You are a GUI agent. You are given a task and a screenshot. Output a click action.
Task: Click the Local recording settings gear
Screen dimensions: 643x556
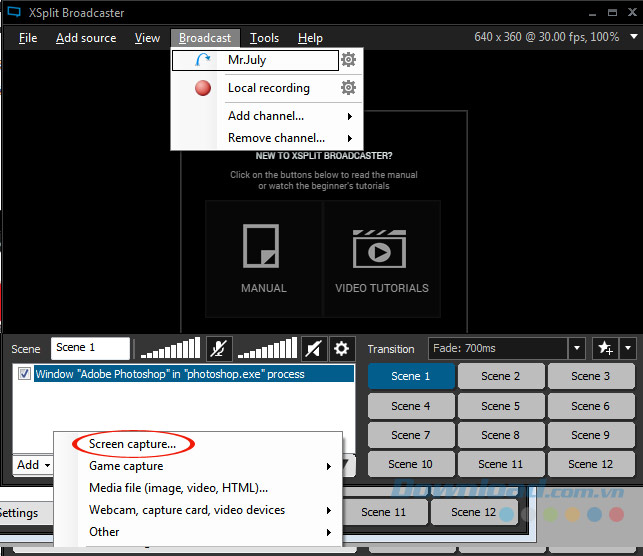(348, 88)
